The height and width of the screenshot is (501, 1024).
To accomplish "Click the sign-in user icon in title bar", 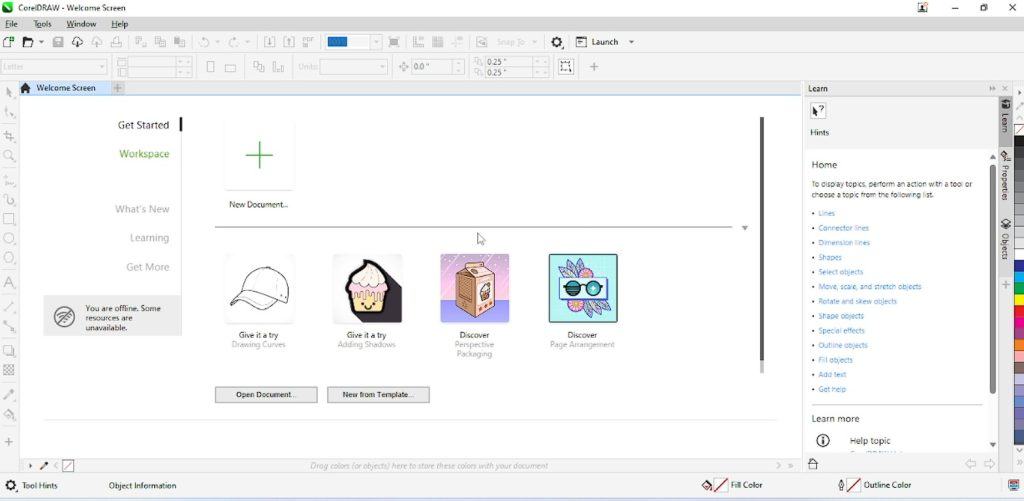I will (x=922, y=8).
